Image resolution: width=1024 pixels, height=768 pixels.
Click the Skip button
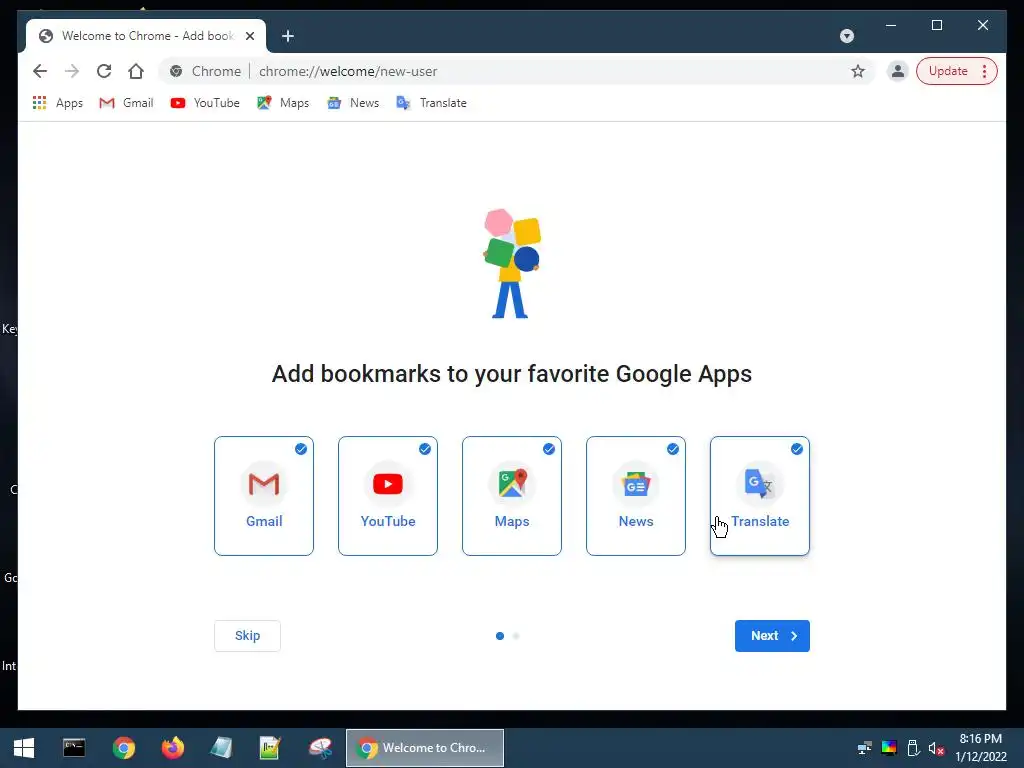248,635
